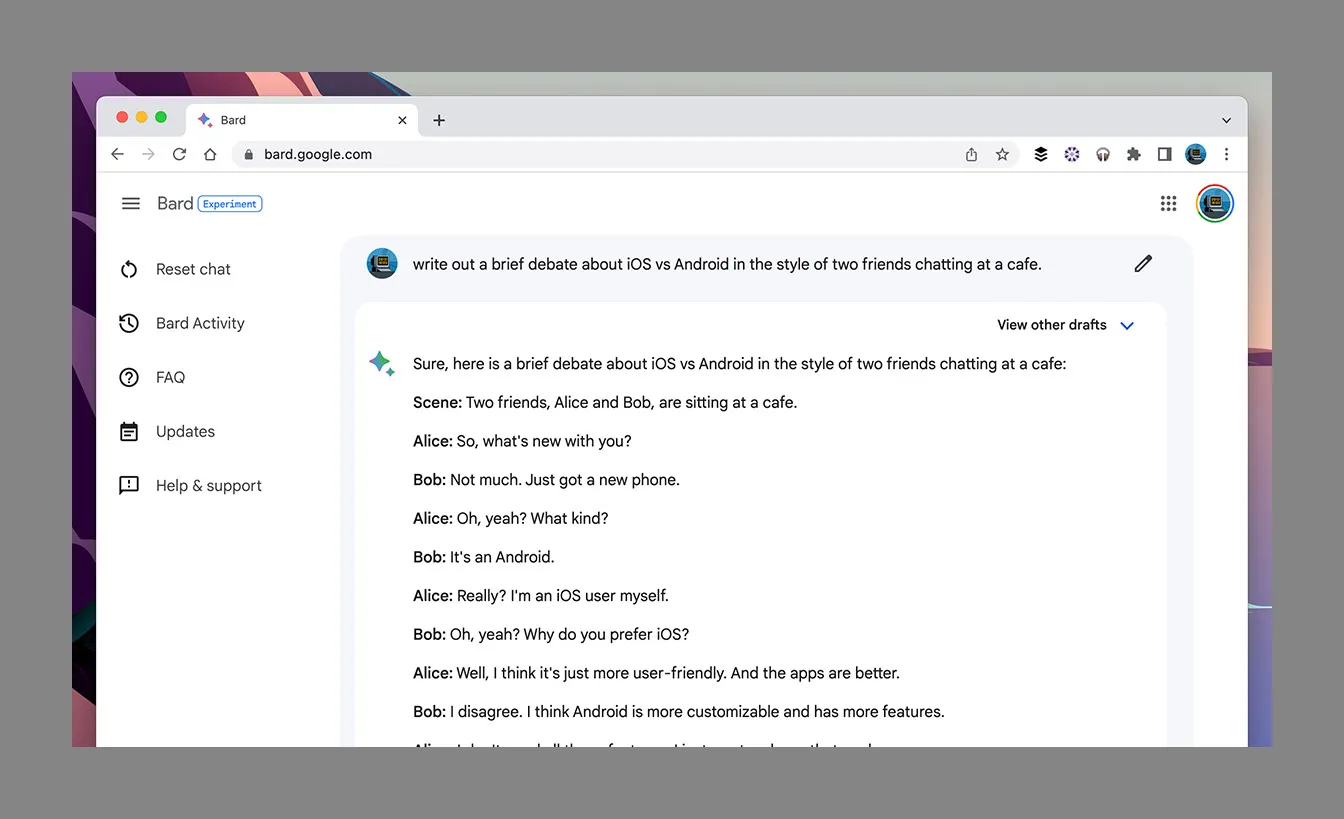Open the Google apps launcher grid
The image size is (1344, 819).
point(1168,203)
